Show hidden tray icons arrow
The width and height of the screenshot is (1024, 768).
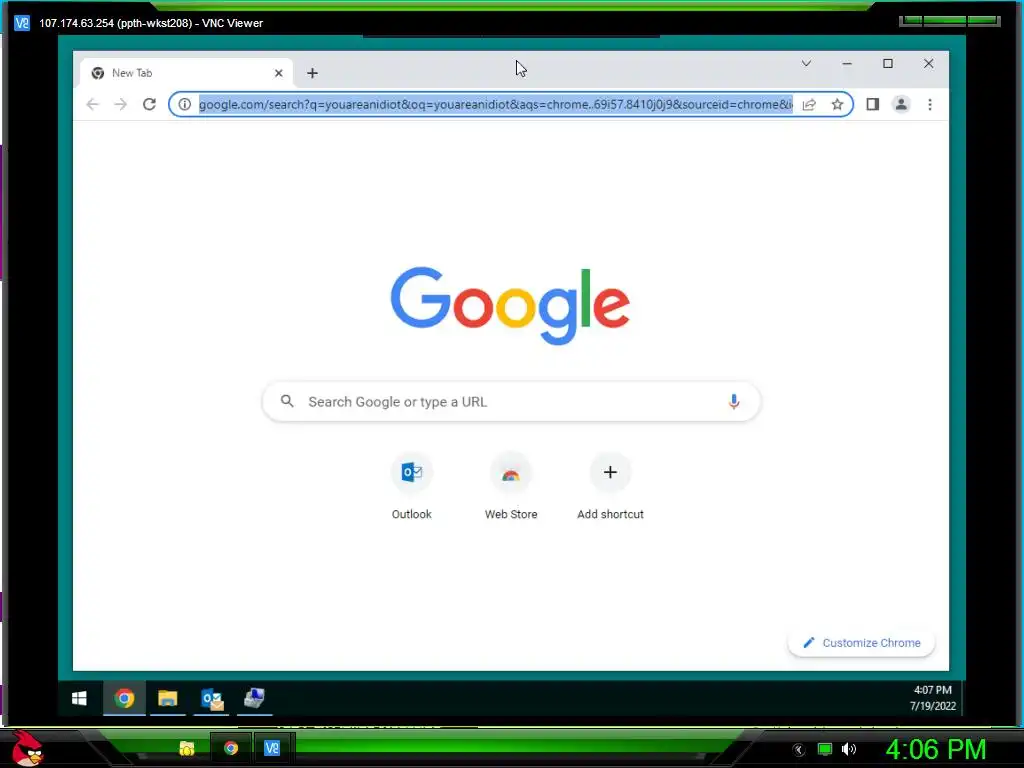pyautogui.click(x=798, y=750)
